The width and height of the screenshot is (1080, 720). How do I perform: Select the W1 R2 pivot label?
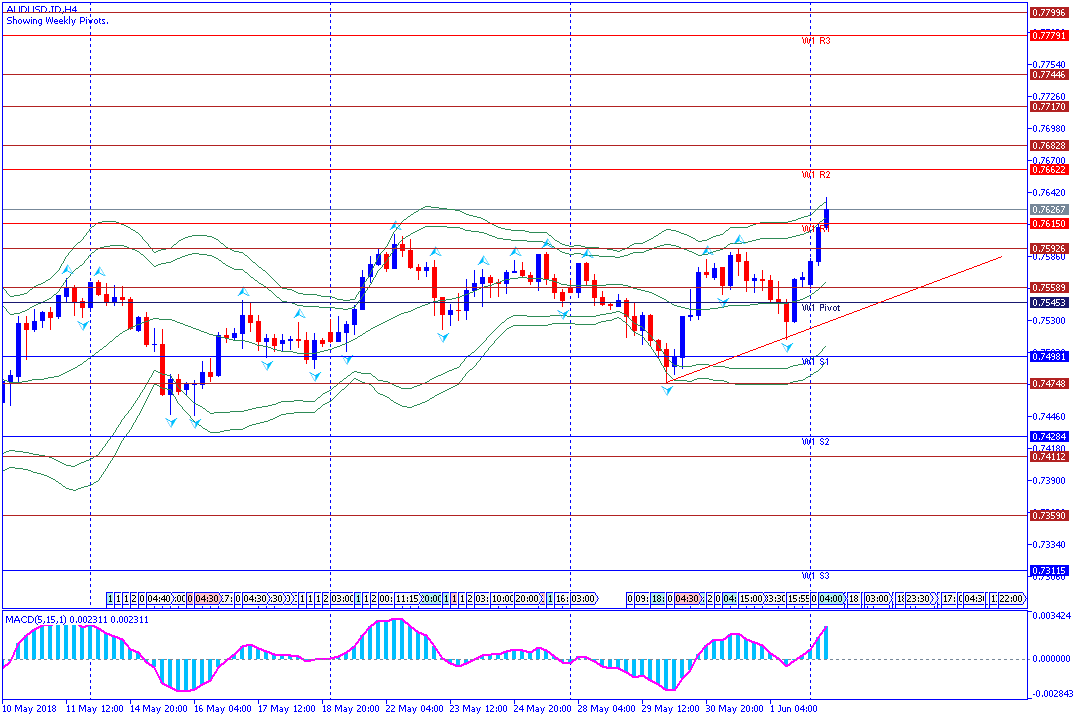[816, 175]
